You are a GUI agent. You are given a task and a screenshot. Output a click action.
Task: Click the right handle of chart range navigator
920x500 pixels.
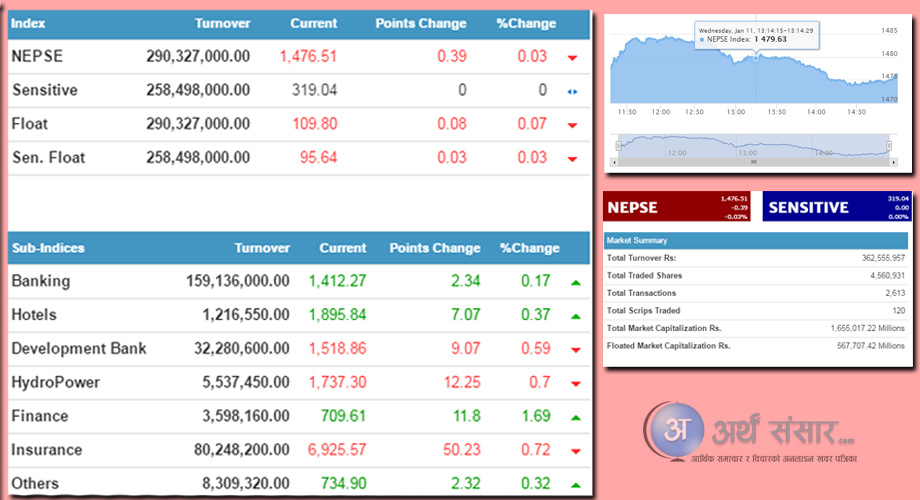pyautogui.click(x=889, y=146)
